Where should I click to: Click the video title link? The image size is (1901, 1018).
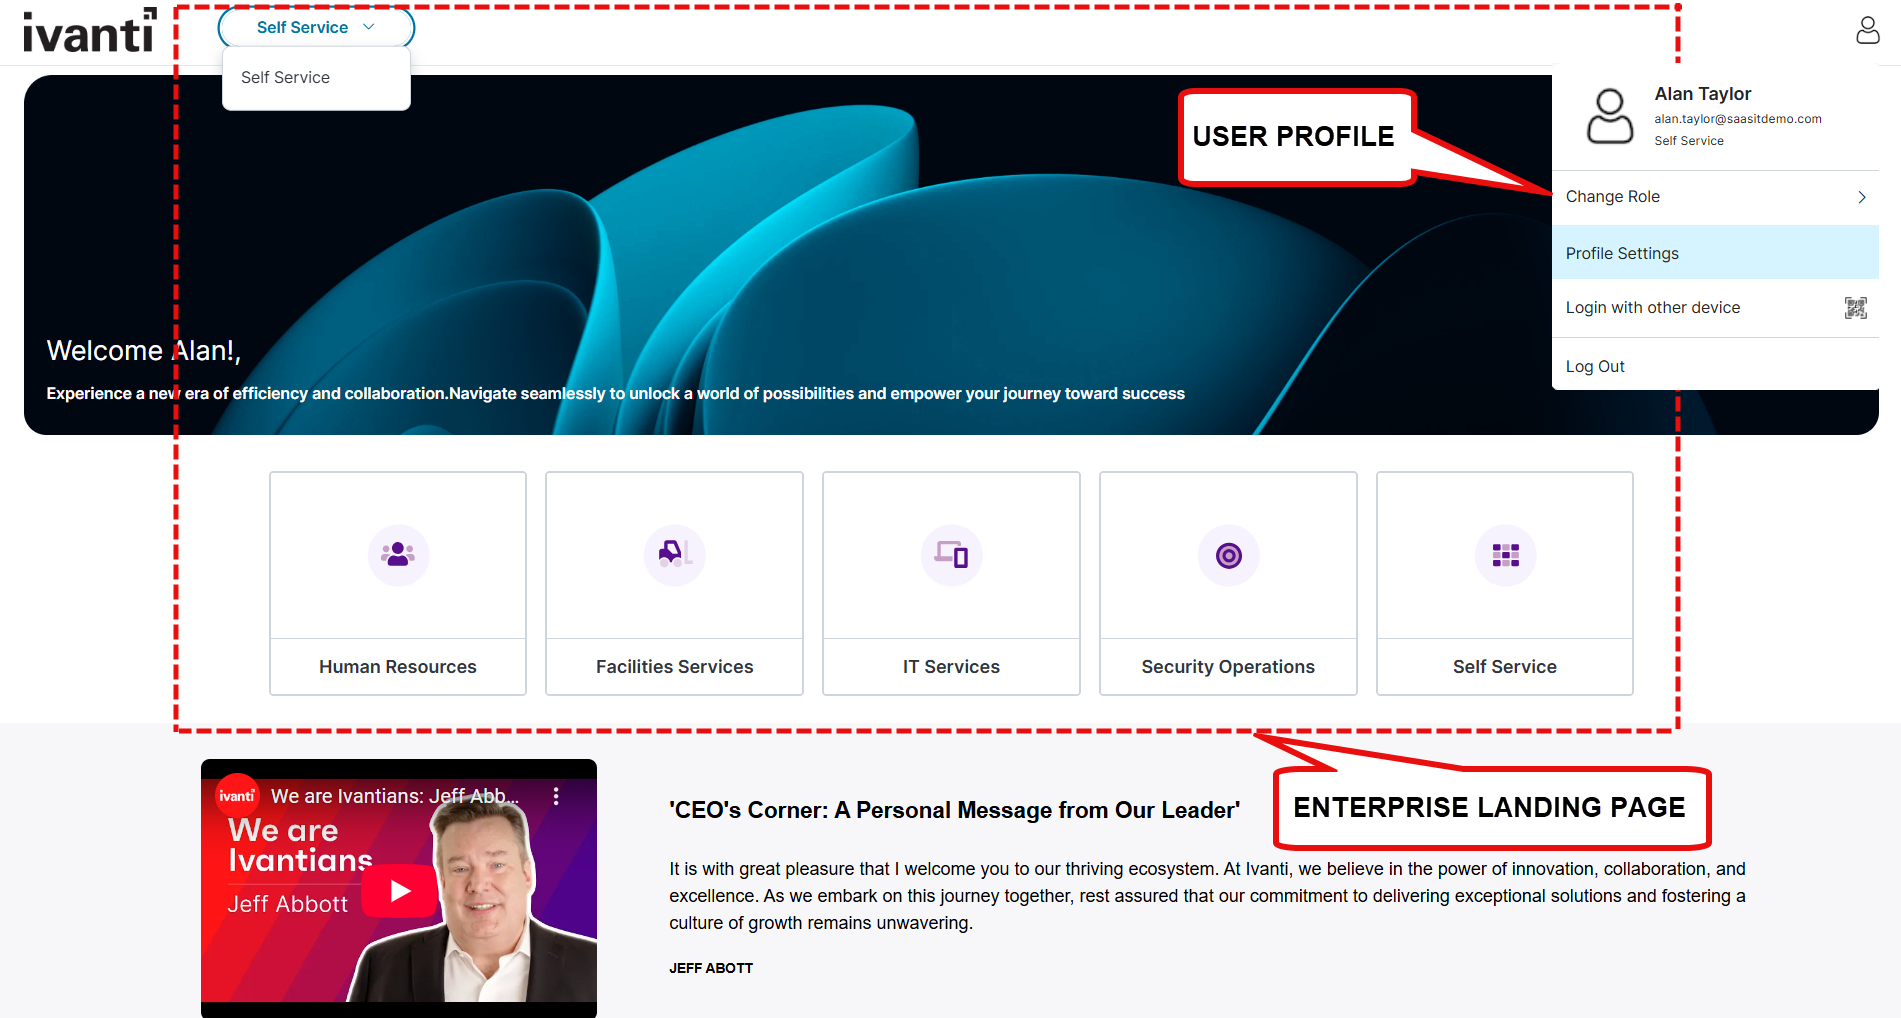(394, 796)
